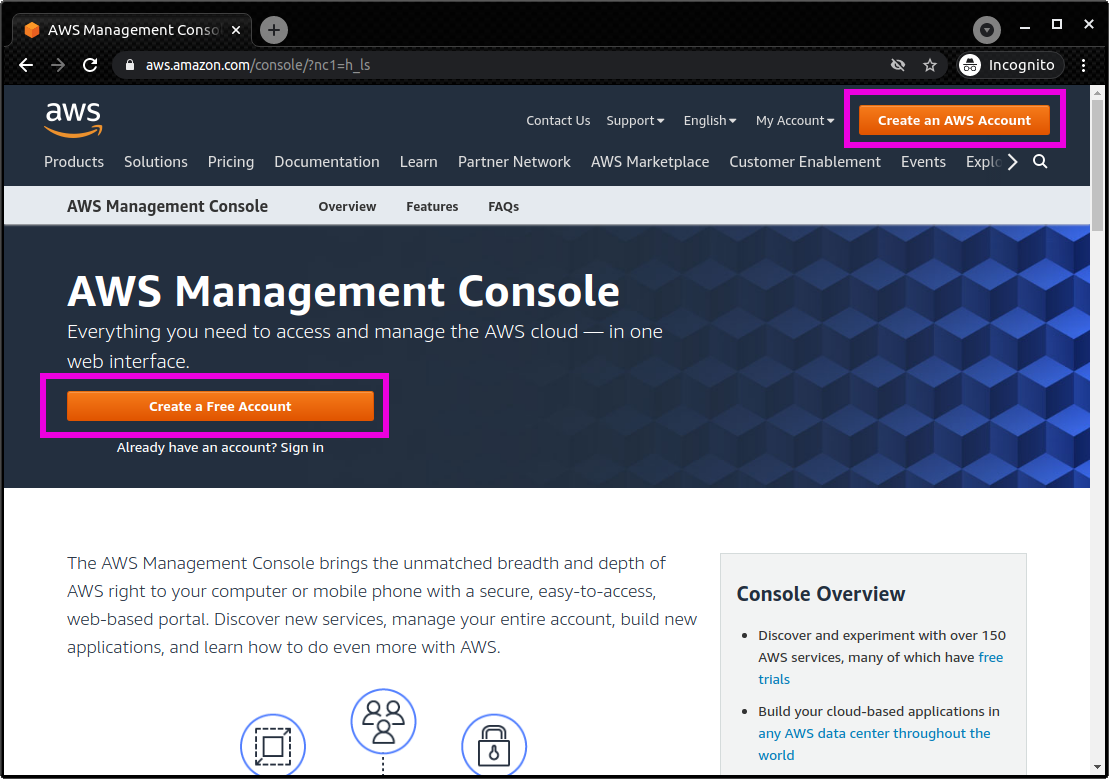Click the AWS logo in the header
The height and width of the screenshot is (779, 1109).
pos(73,119)
